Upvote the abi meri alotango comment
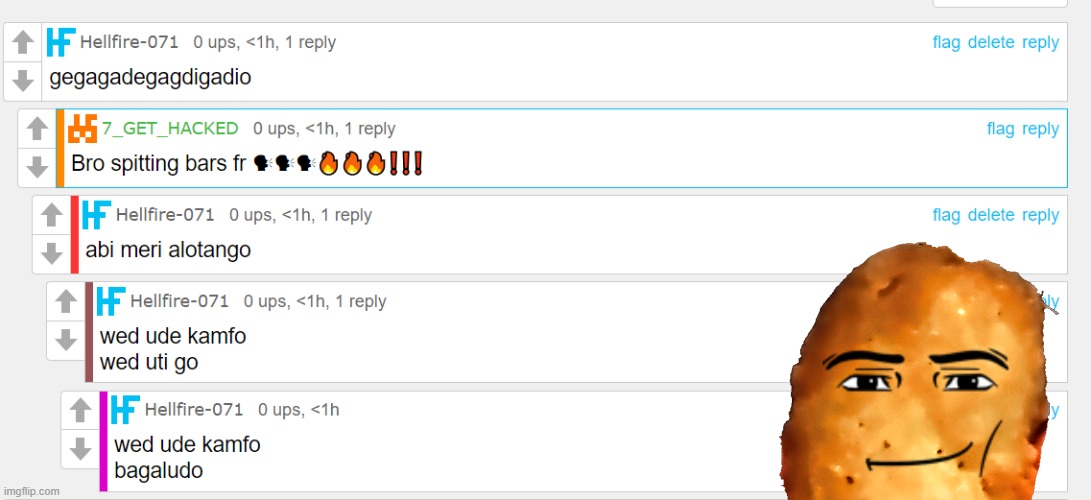Viewport: 1091px width, 500px height. (52, 216)
